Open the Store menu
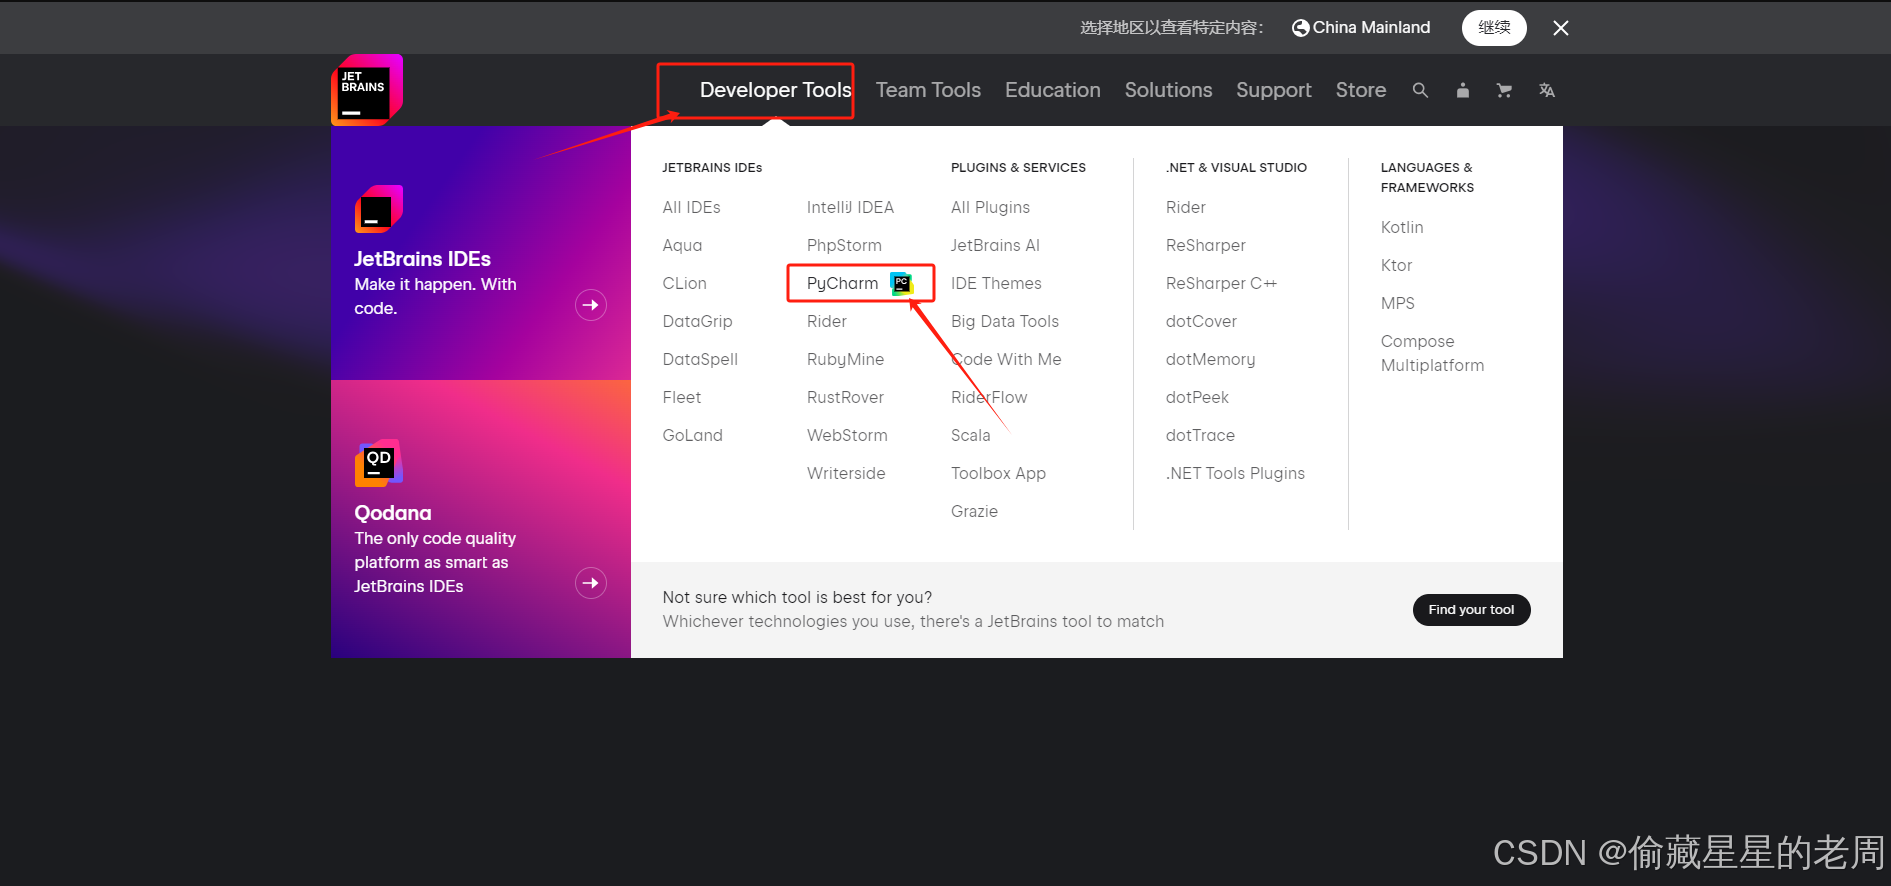Screen dimensions: 1891x886 click(x=1361, y=90)
